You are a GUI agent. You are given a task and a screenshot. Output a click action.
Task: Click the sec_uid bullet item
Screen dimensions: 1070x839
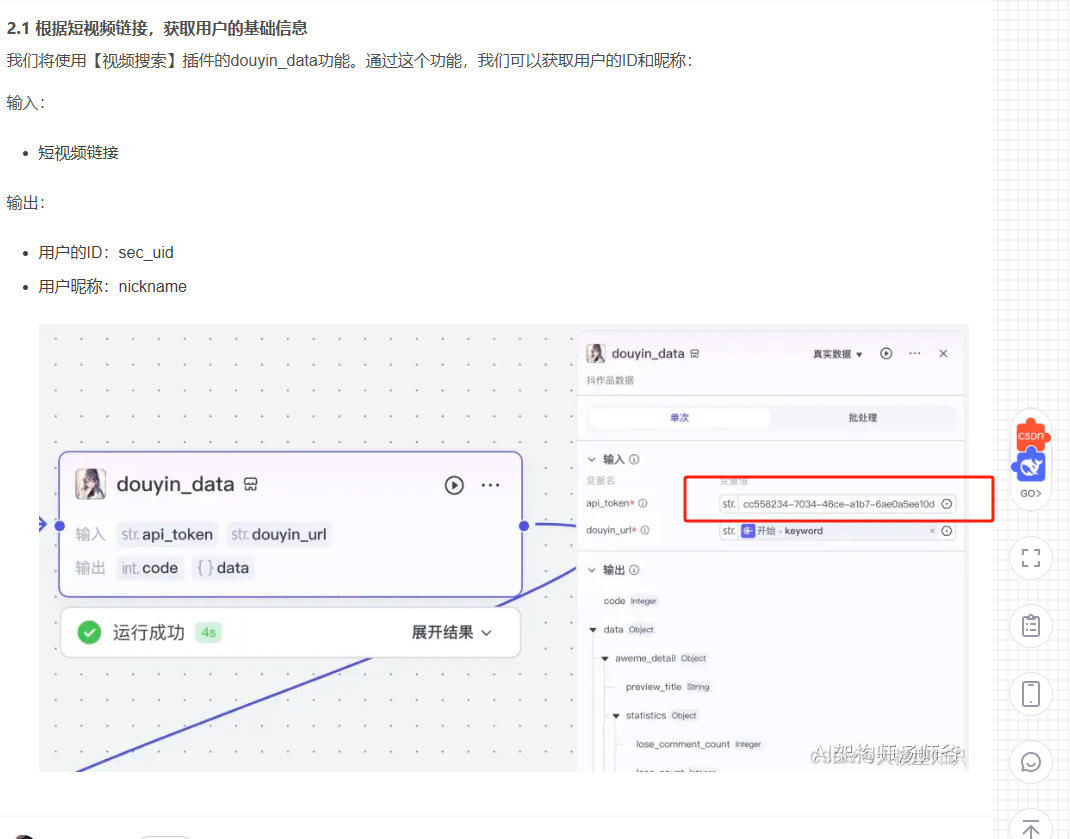[x=106, y=253]
